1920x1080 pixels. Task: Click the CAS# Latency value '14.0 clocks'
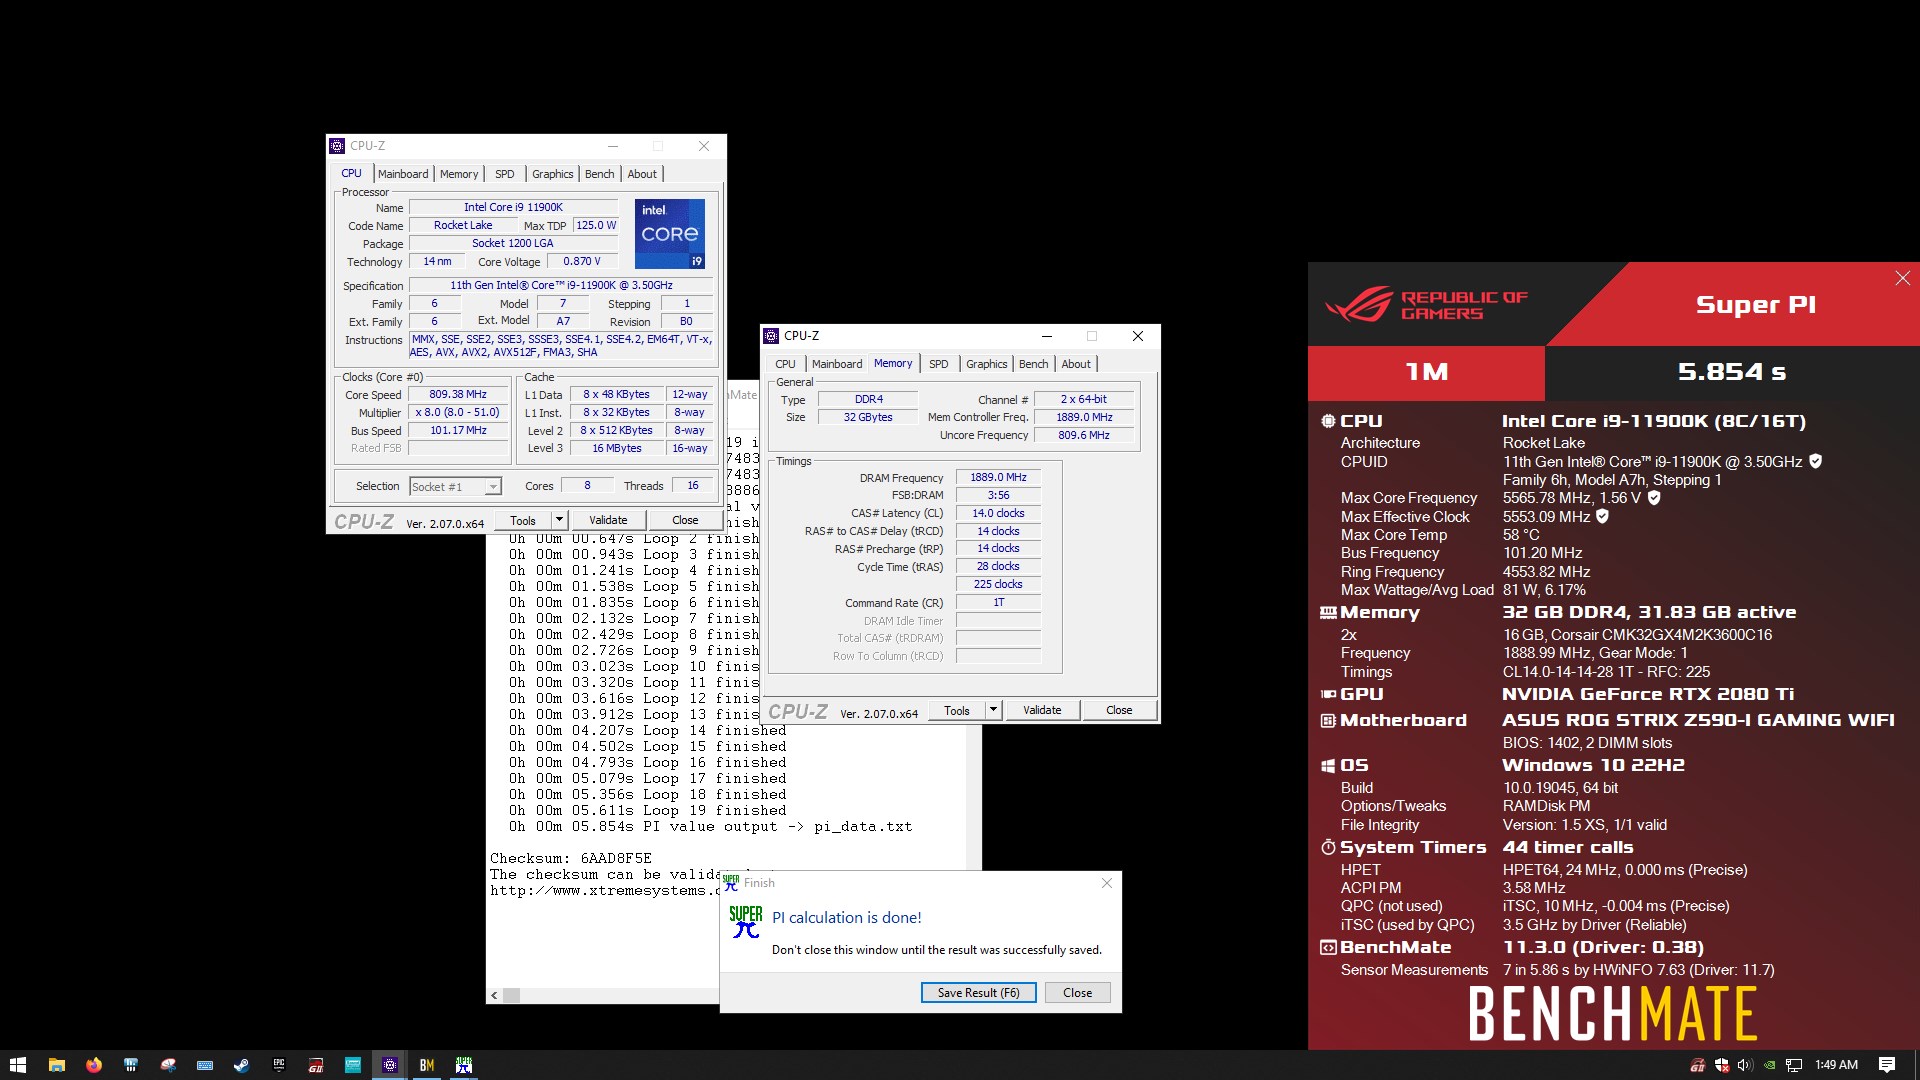click(998, 513)
